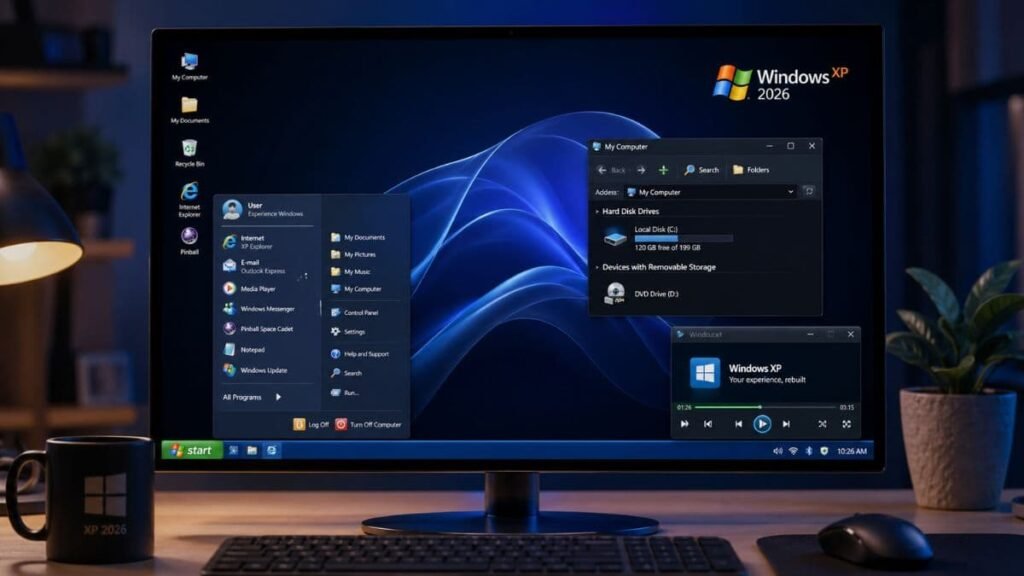The image size is (1024, 576).
Task: Launch Notepad from Start menu
Action: [251, 350]
